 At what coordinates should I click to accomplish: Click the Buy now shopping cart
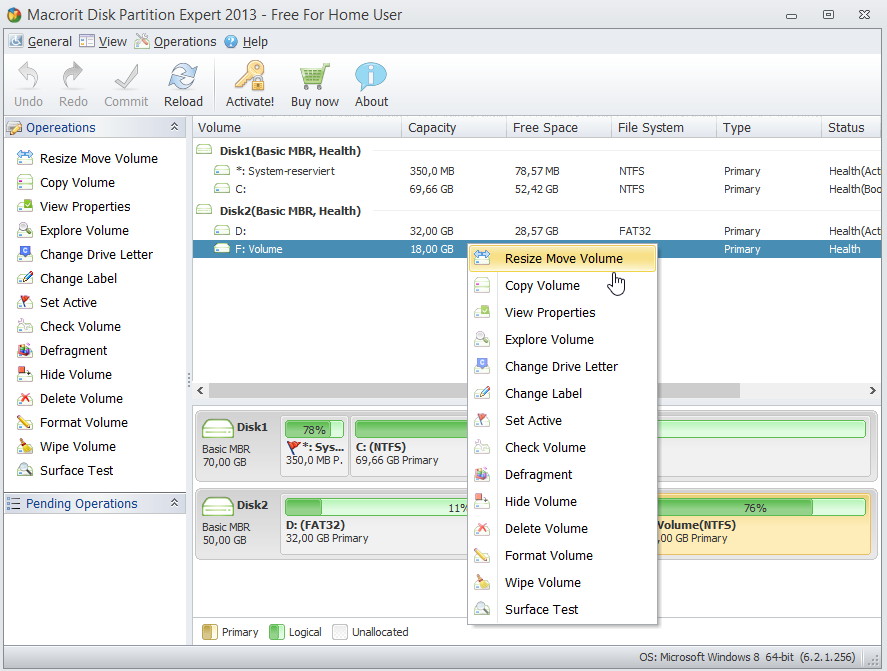point(315,85)
